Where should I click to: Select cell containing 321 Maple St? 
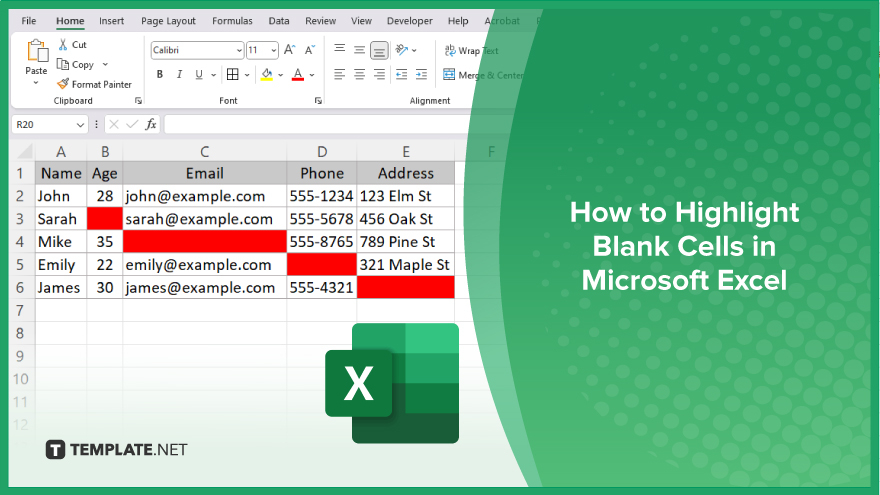pyautogui.click(x=405, y=265)
